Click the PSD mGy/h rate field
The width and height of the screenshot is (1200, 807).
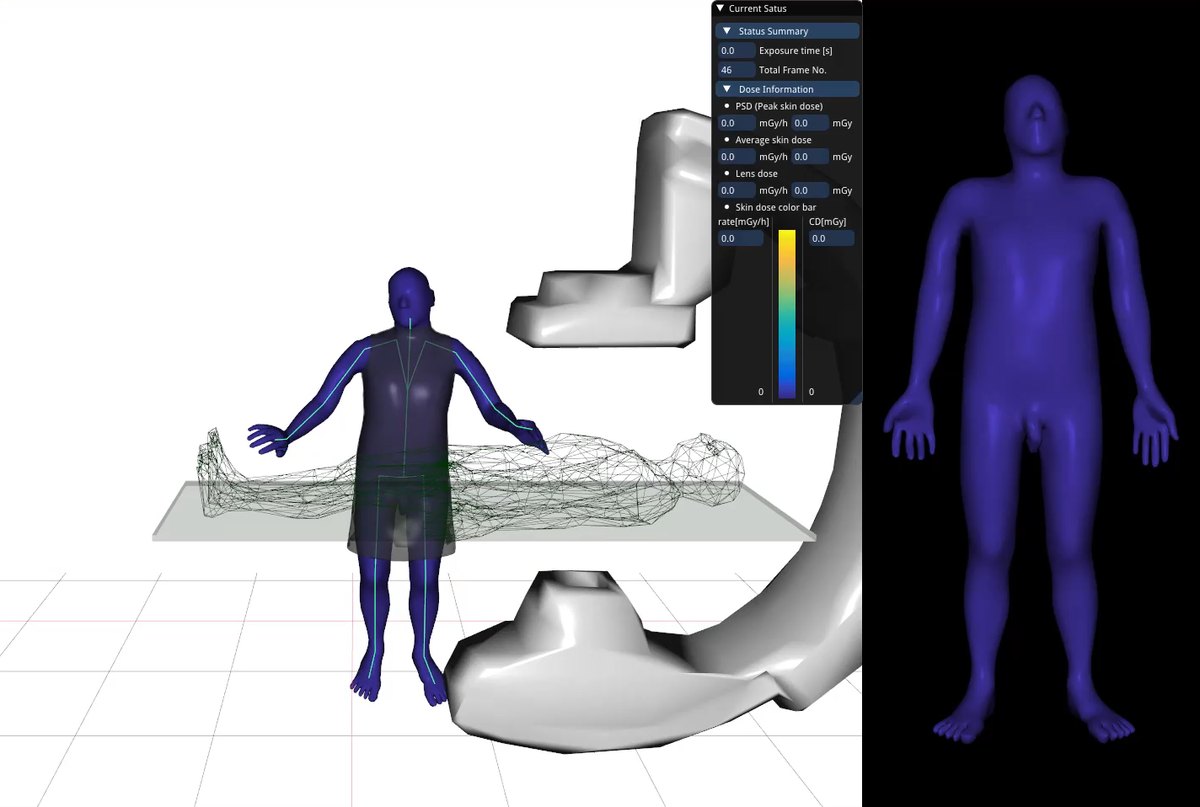click(737, 123)
